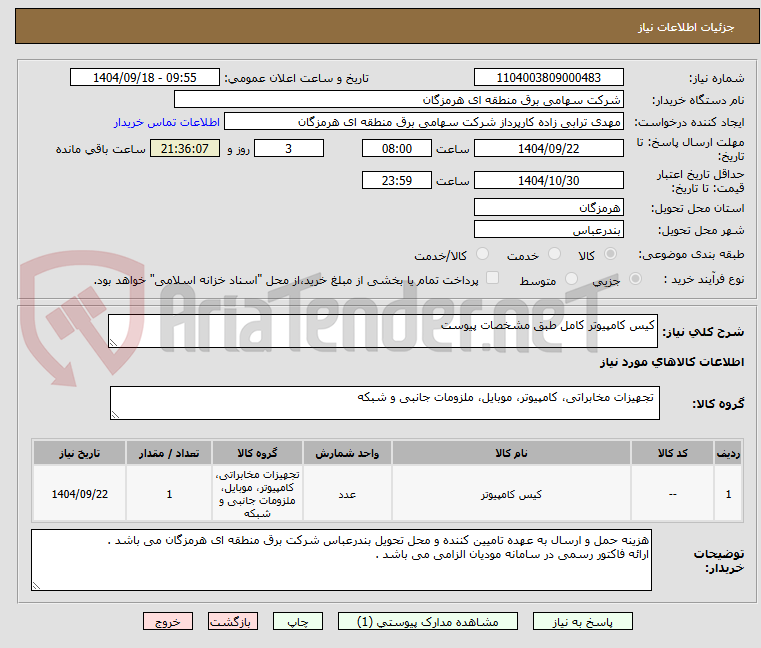Open 'مشاهده مدارک پیوستی (1)' attachments
The height and width of the screenshot is (648, 761).
tap(428, 621)
